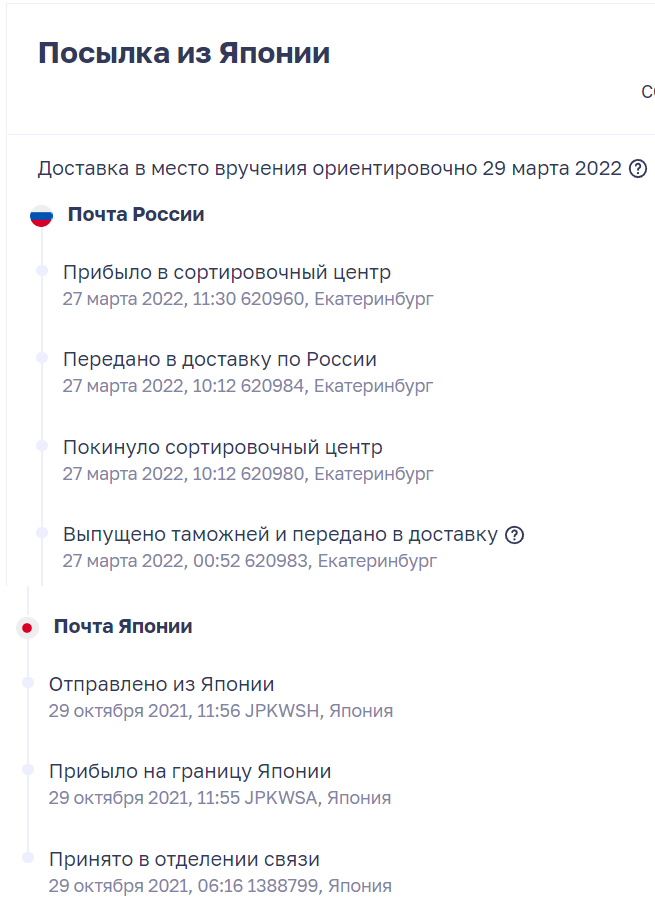The height and width of the screenshot is (900, 655).
Task: Click the 'Посылка из Японии' title
Action: 184,53
